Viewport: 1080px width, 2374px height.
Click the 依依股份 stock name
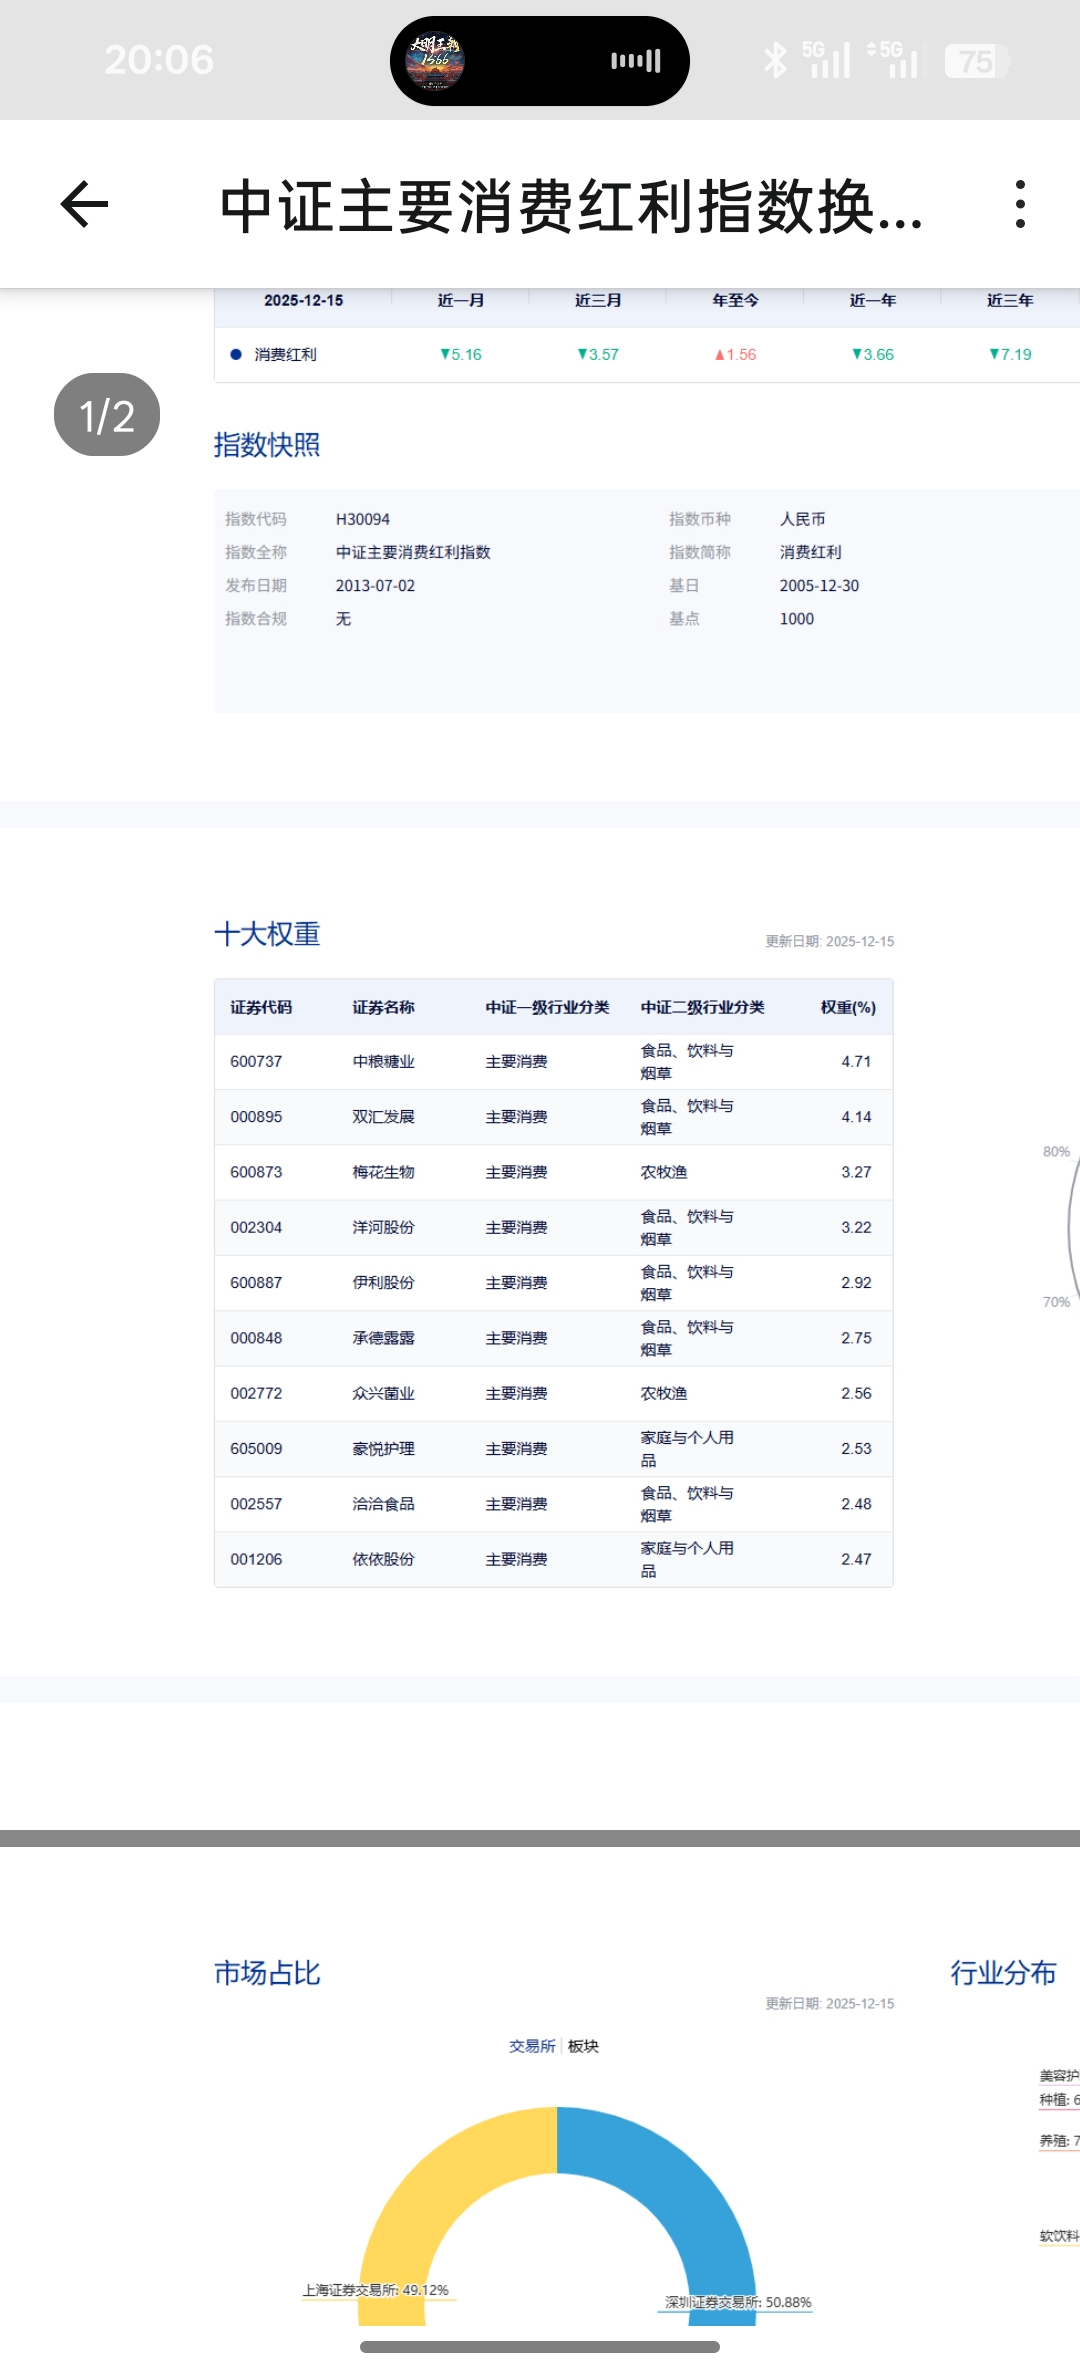383,1559
